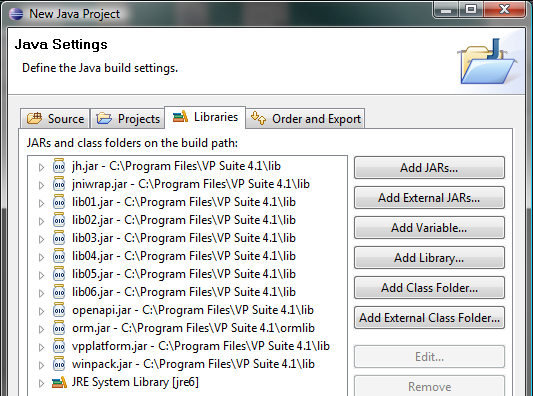The width and height of the screenshot is (533, 396).
Task: Click the jar icon beside jh.jar
Action: click(x=59, y=166)
